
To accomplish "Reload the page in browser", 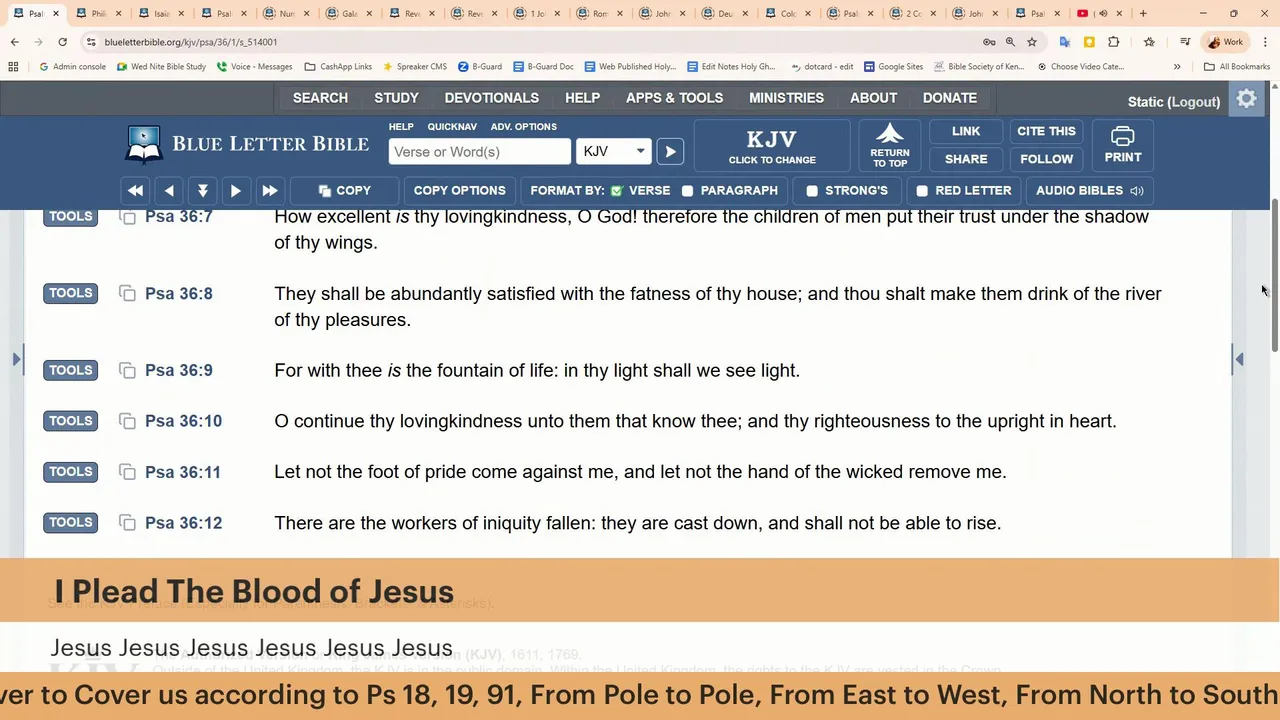I will click(x=62, y=42).
